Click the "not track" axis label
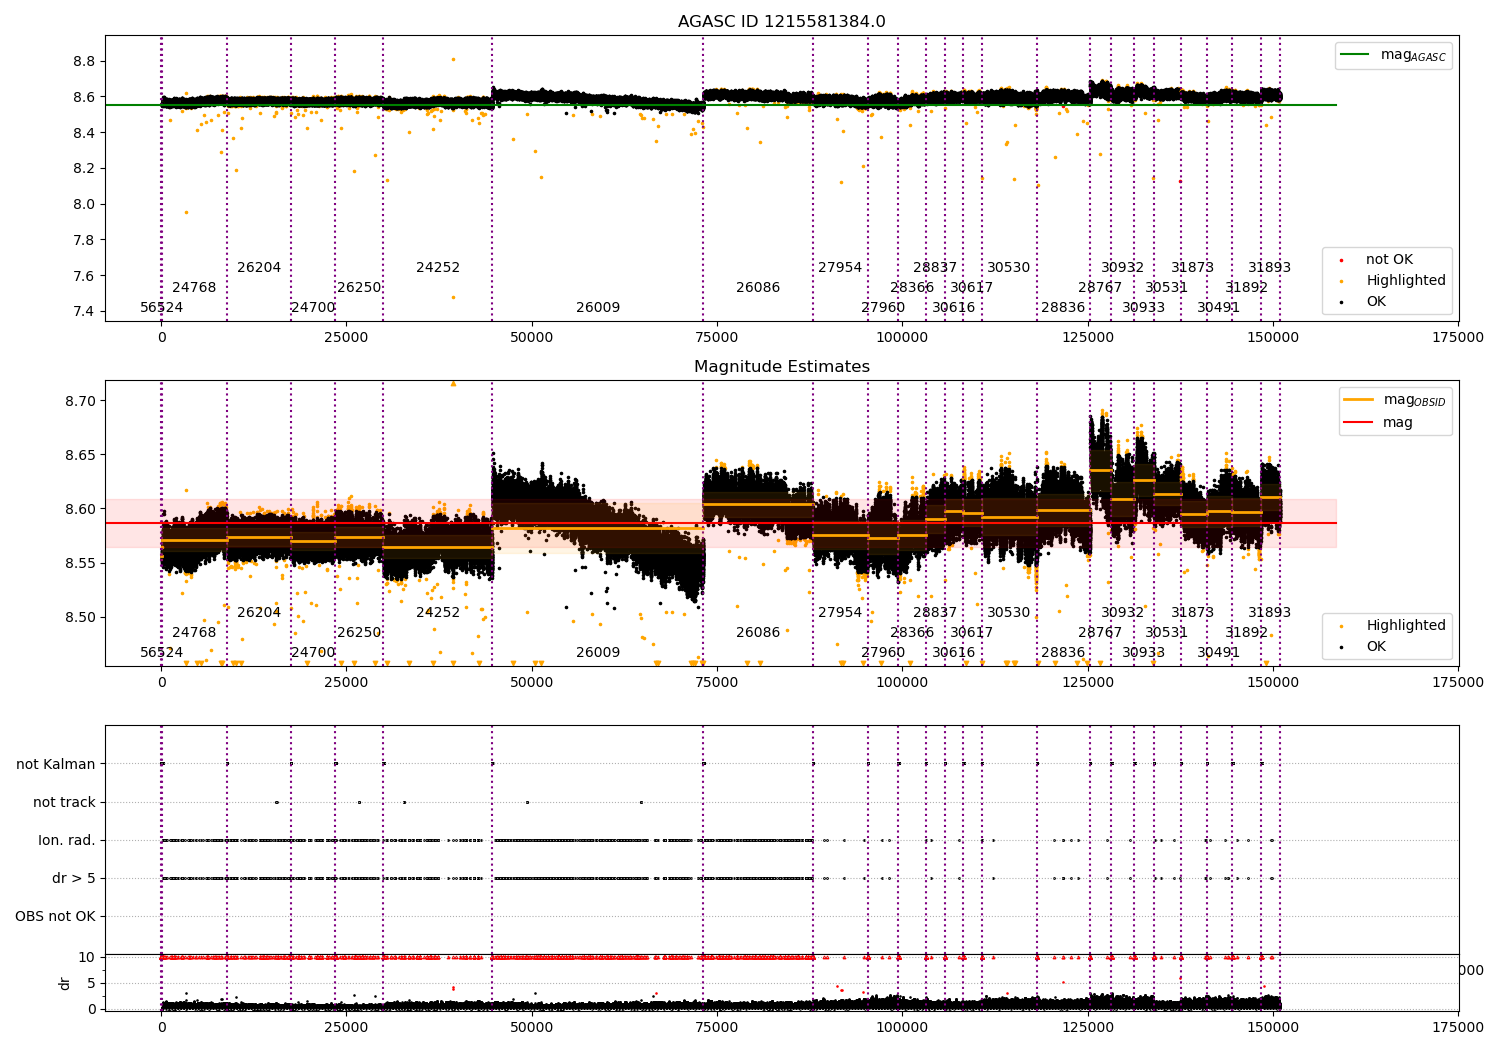This screenshot has width=1500, height=1050. point(64,802)
